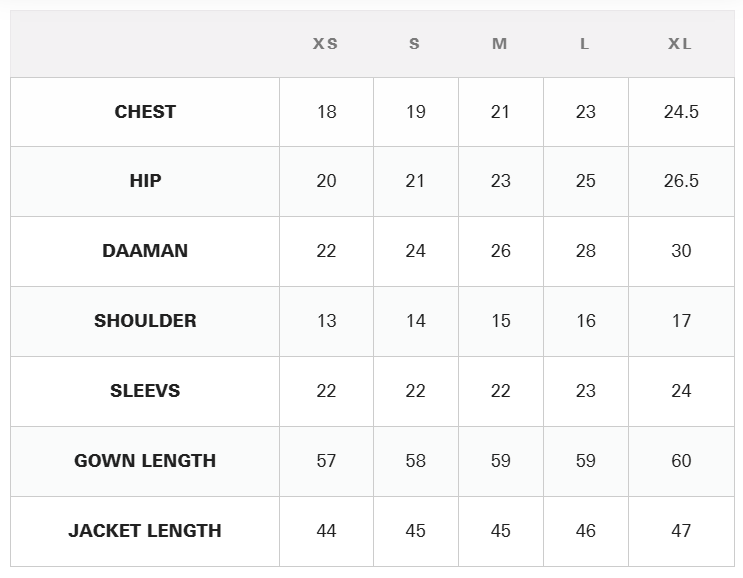The image size is (743, 578).
Task: Click the SHOULDER row label
Action: [x=145, y=321]
